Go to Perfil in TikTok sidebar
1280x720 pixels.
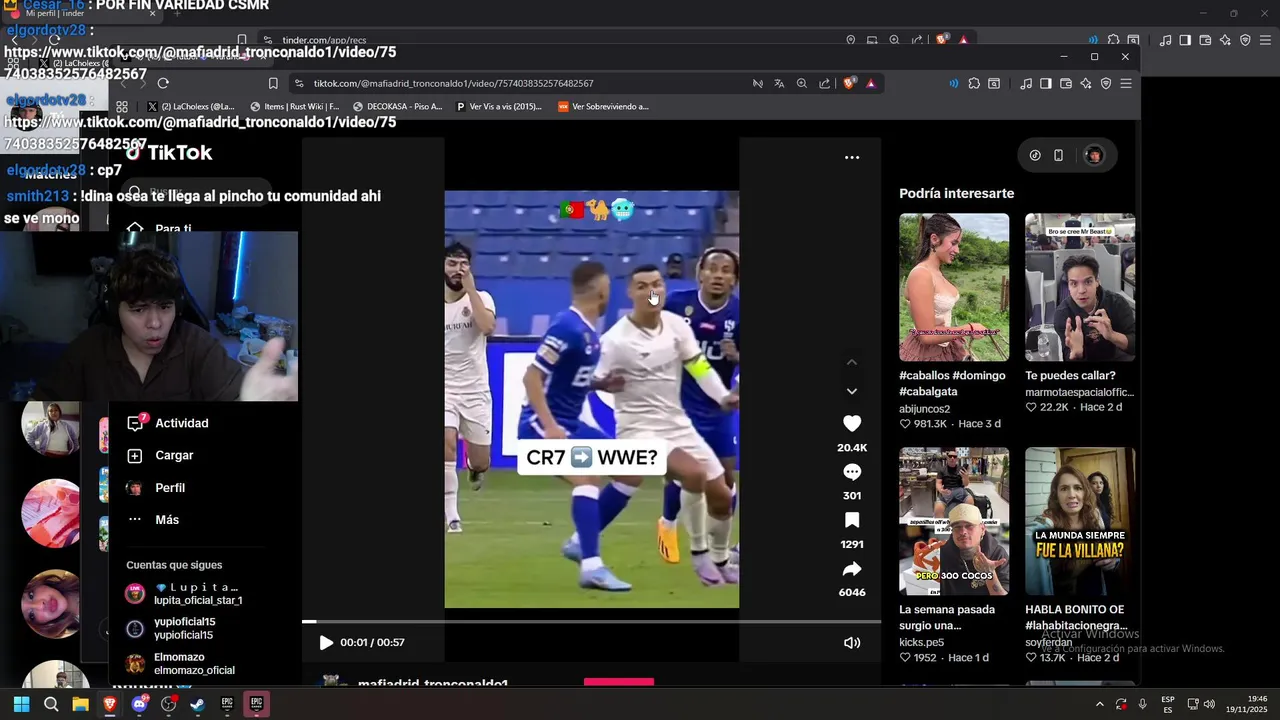point(156,488)
